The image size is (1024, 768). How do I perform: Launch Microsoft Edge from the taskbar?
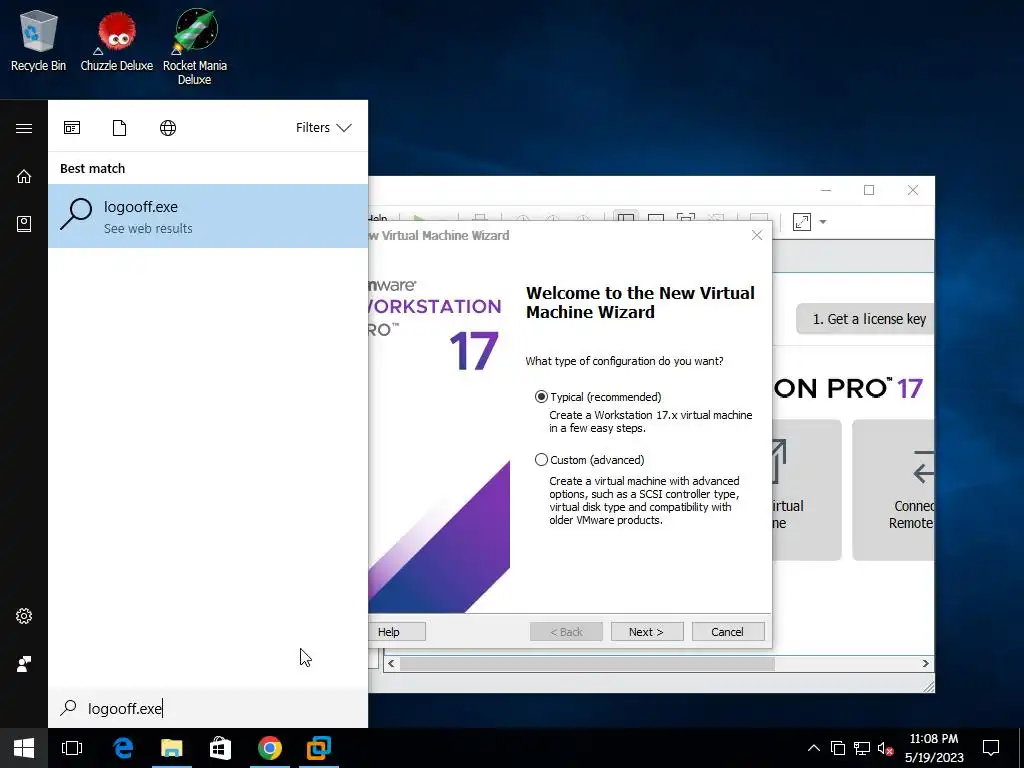[123, 748]
